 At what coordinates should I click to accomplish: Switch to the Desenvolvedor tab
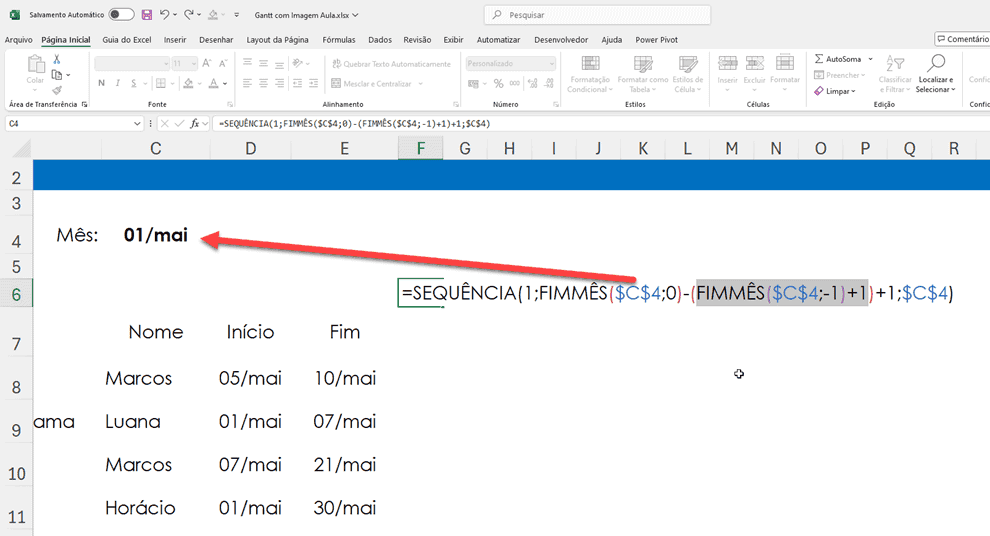pos(561,40)
